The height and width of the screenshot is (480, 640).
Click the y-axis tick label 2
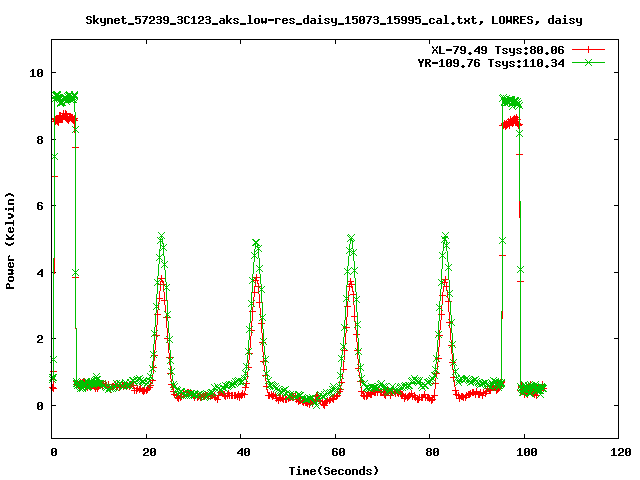(x=40, y=339)
